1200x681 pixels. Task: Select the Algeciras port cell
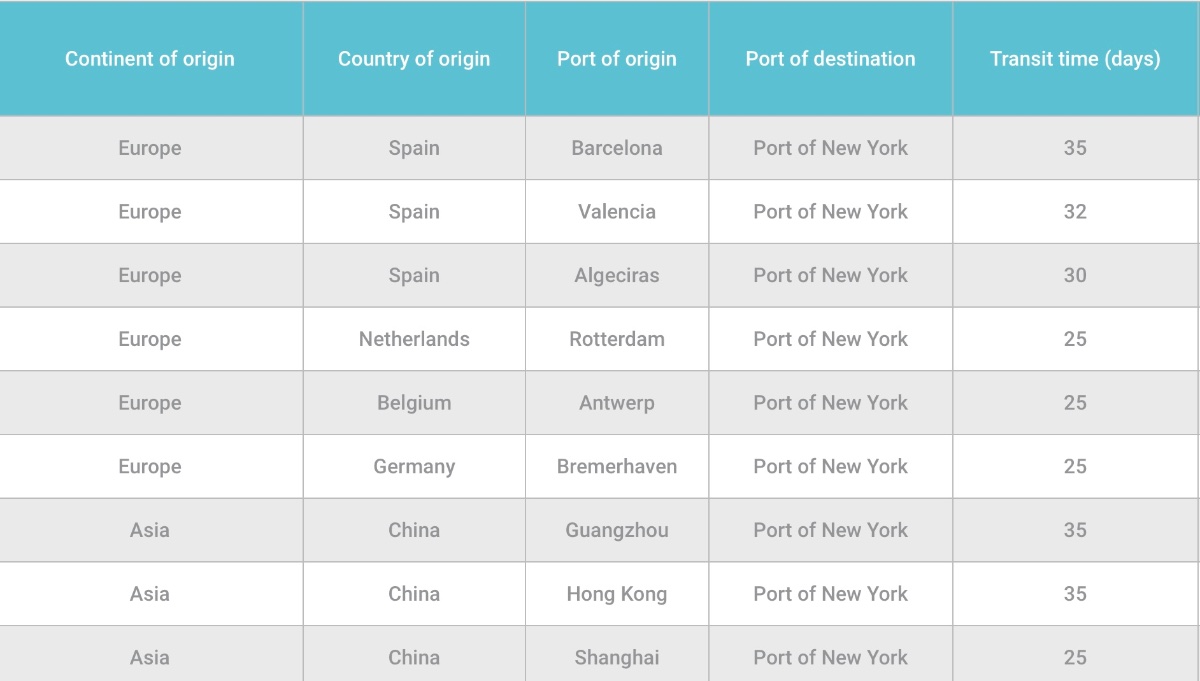coord(617,276)
